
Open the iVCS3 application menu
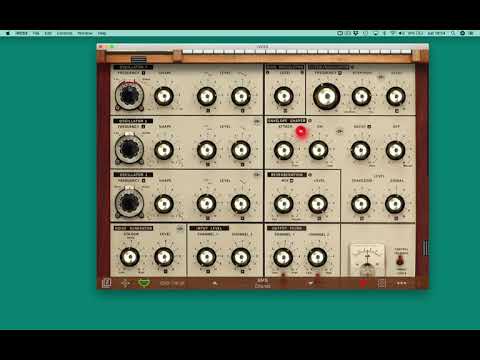[22, 33]
